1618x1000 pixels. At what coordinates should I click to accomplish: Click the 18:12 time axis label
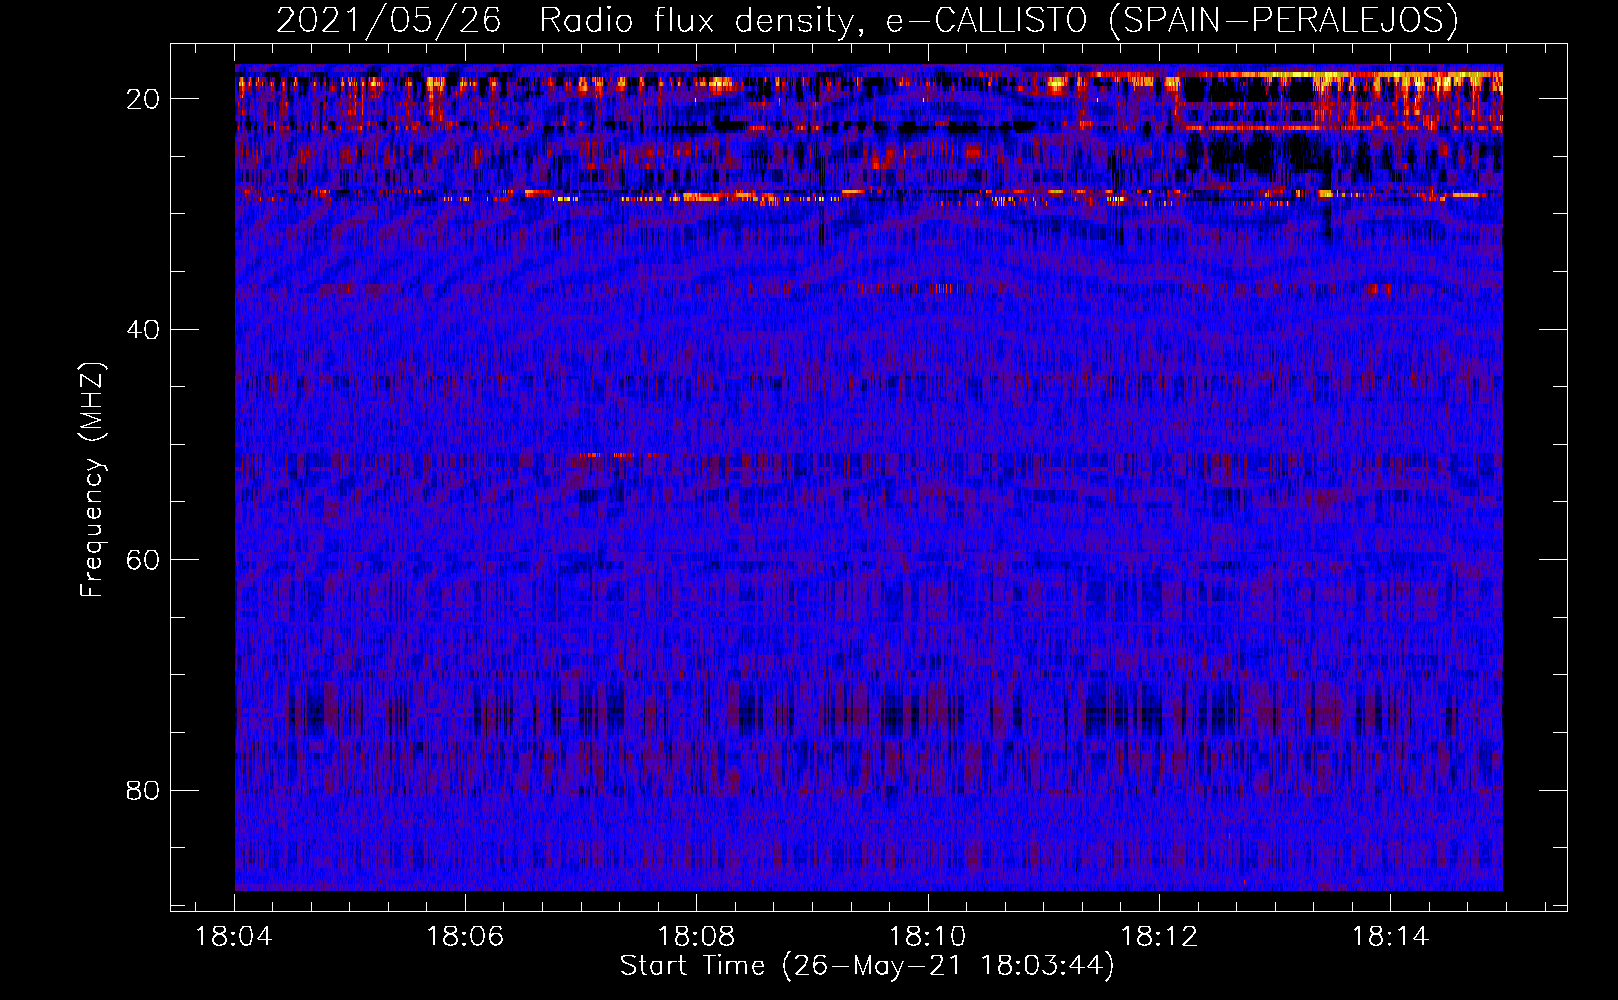click(x=1159, y=937)
